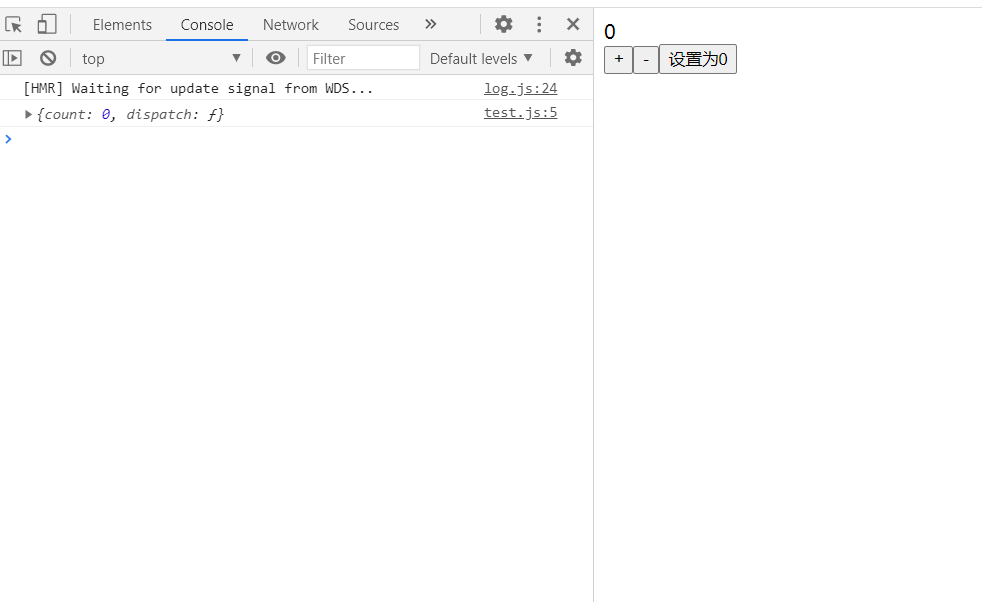Open the top JavaScript context dropdown
The image size is (982, 602).
[x=161, y=58]
